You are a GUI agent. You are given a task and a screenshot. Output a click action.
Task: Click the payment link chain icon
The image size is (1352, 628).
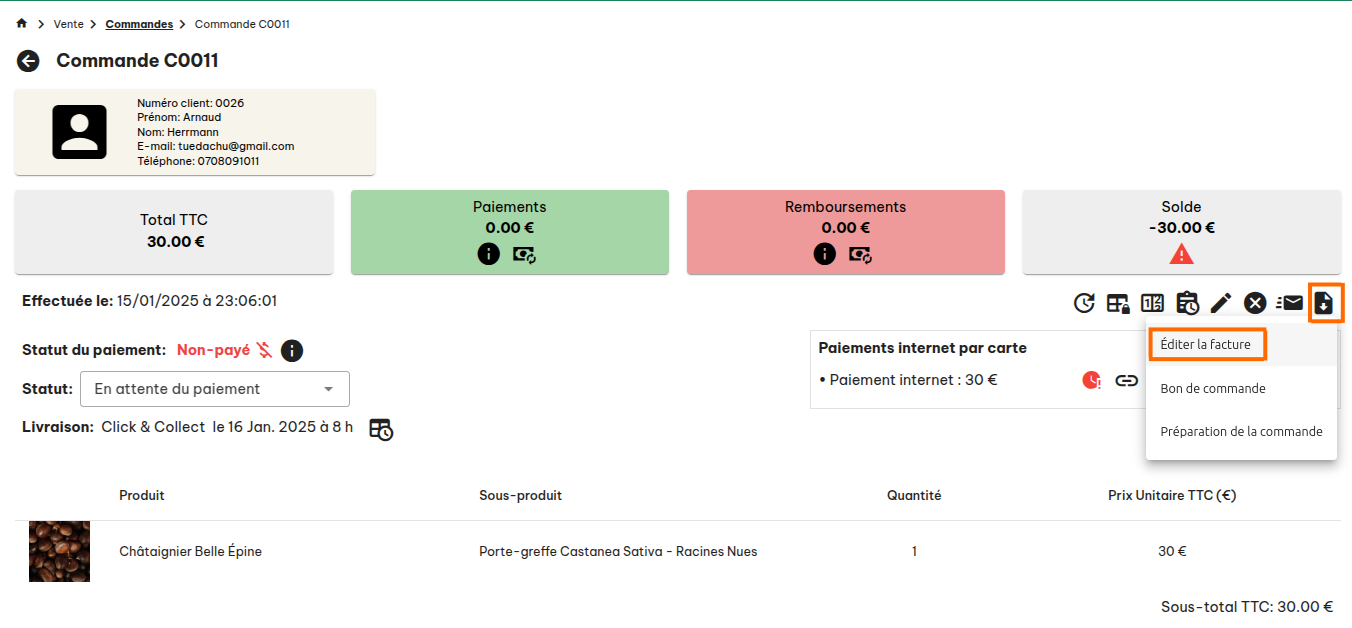pos(1127,380)
